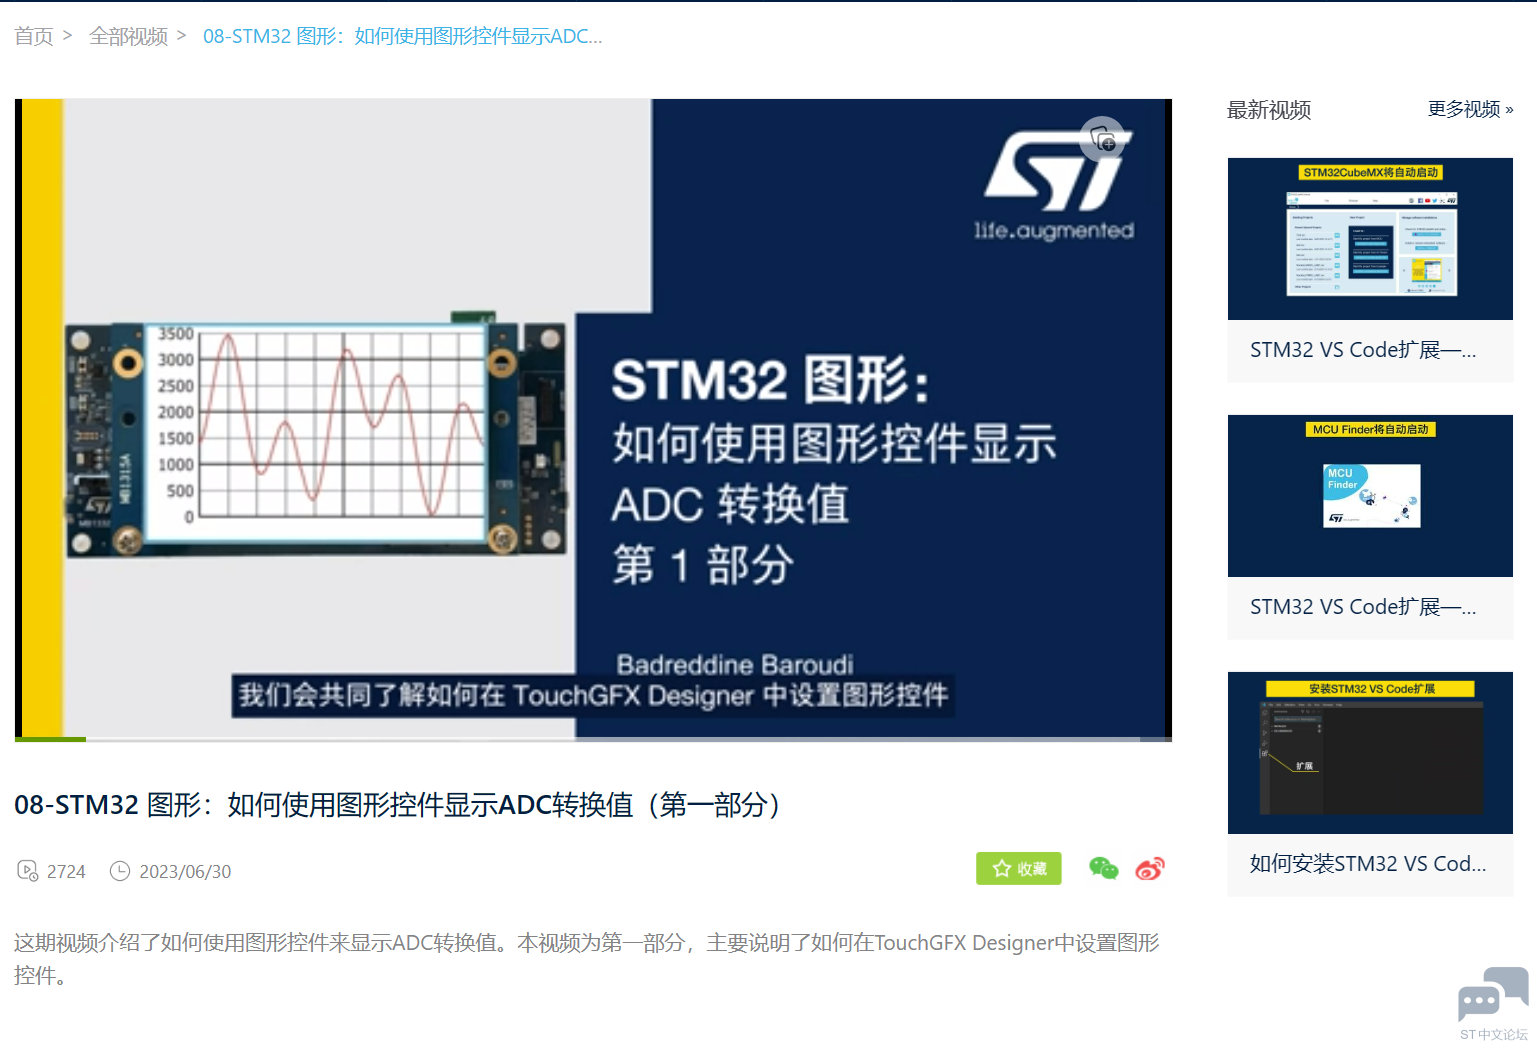Screen dimensions: 1537x1050
Task: Click the date 2023/06/30
Action: click(x=185, y=872)
